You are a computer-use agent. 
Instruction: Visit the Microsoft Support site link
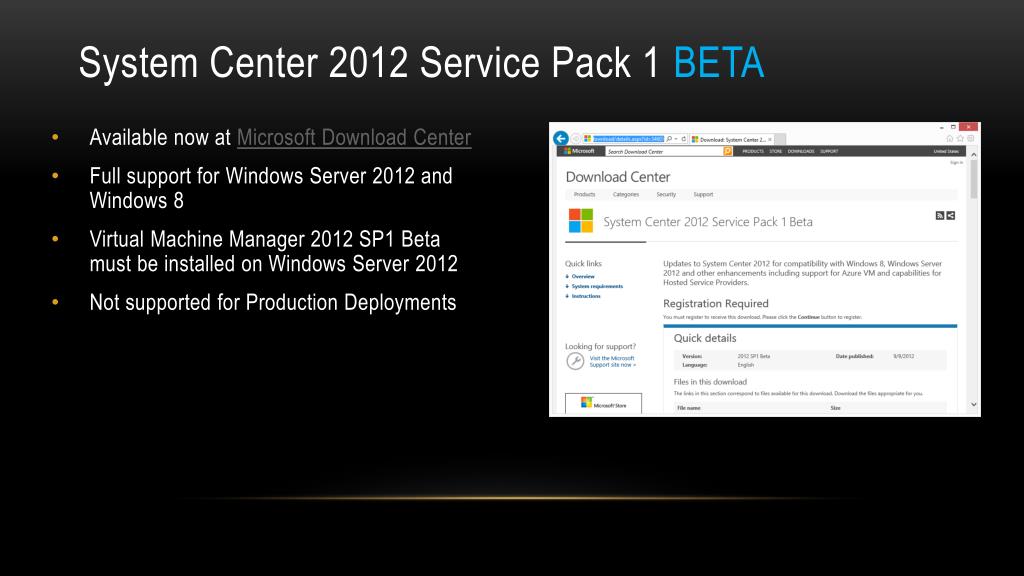tap(612, 361)
